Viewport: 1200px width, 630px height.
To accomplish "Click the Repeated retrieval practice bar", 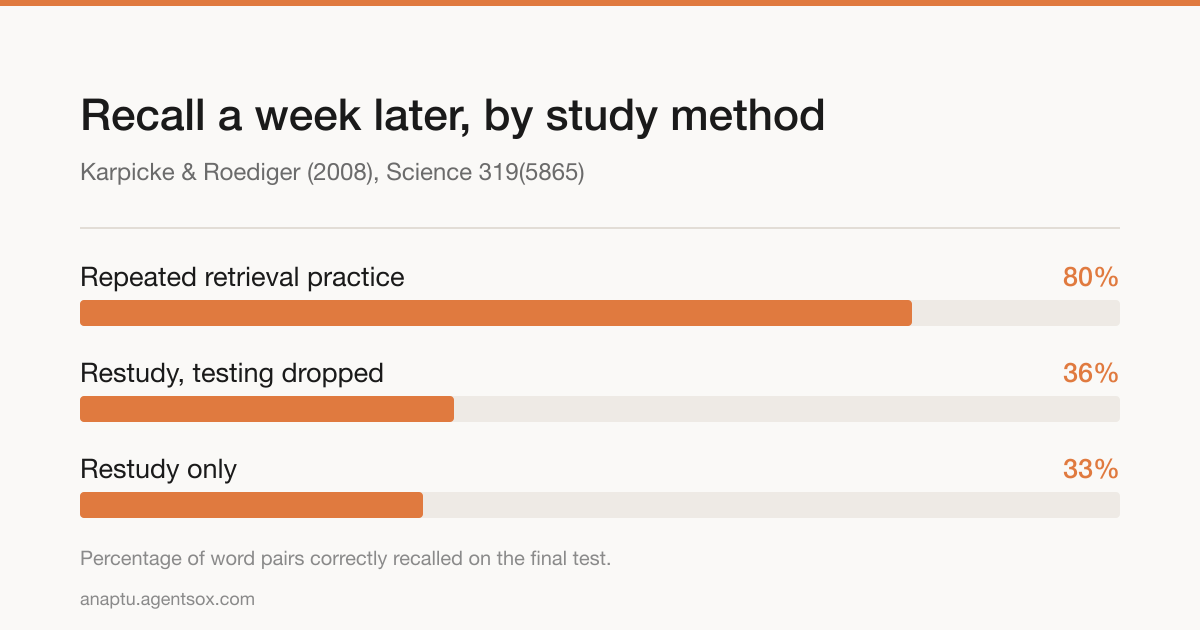I will pos(496,313).
